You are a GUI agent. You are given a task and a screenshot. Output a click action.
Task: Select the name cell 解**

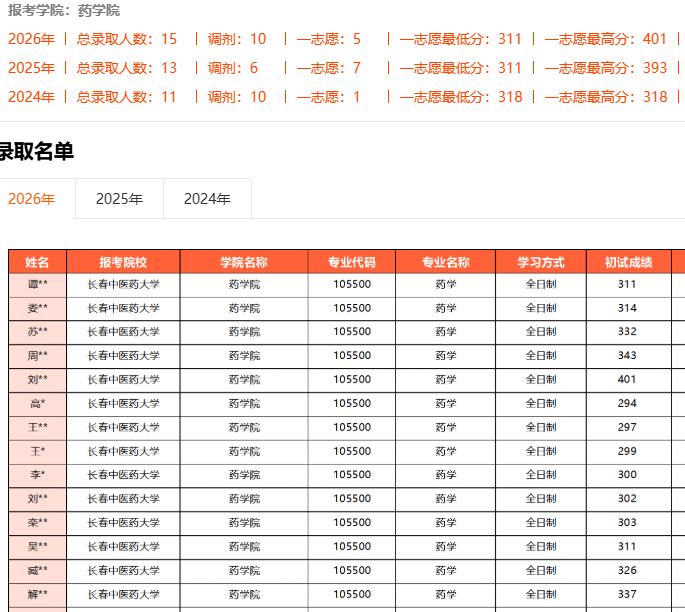coord(37,594)
